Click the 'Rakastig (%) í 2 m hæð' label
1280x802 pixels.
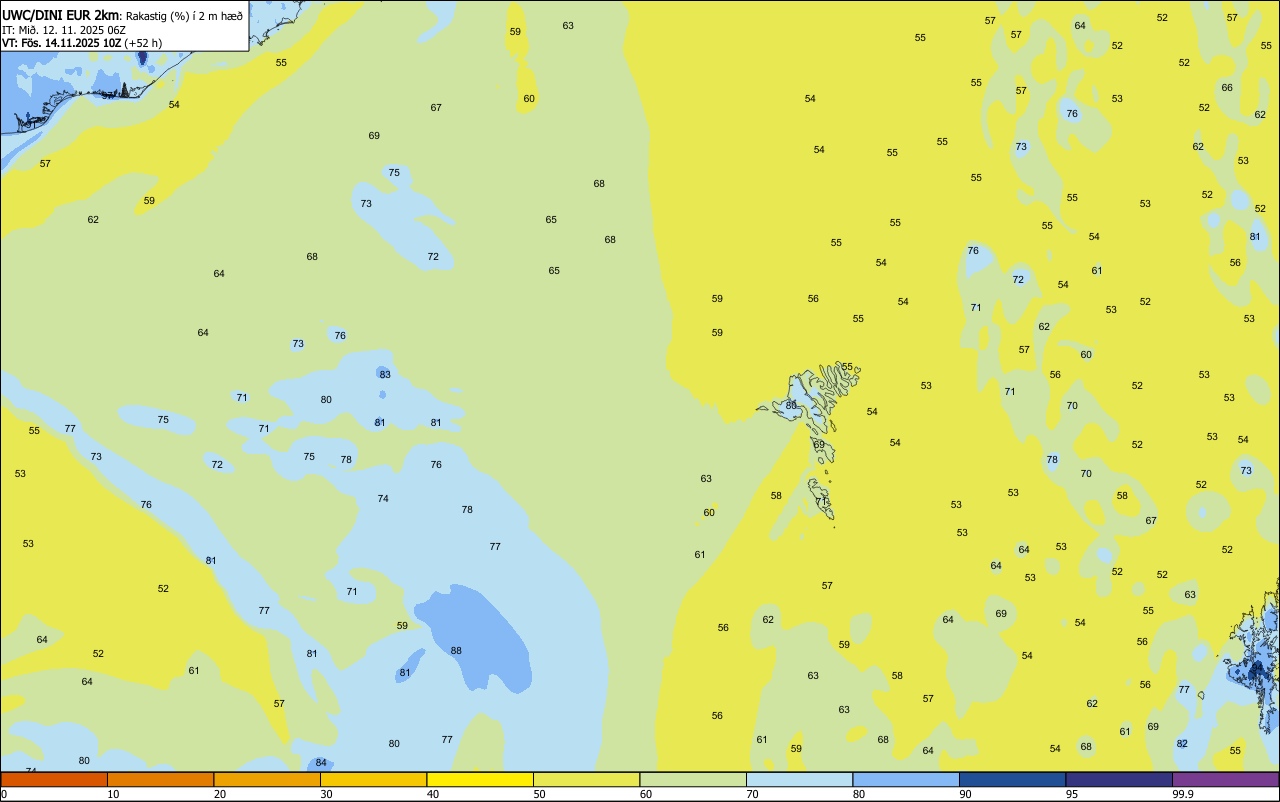click(184, 15)
